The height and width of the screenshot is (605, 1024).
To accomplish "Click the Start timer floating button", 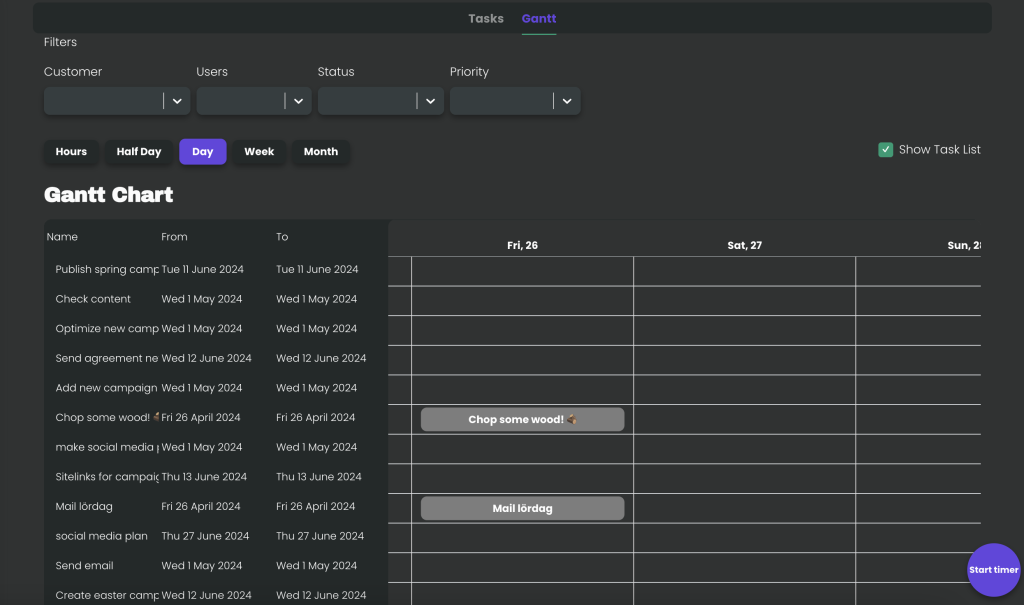I will pyautogui.click(x=993, y=570).
